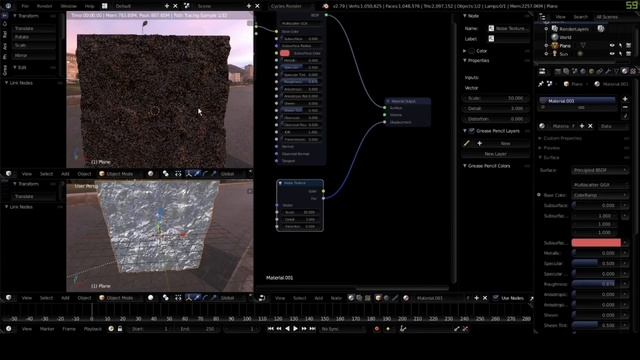Screen dimensions: 640x360
Task: Open Object Mode dropdown in upper viewport
Action: (120, 174)
